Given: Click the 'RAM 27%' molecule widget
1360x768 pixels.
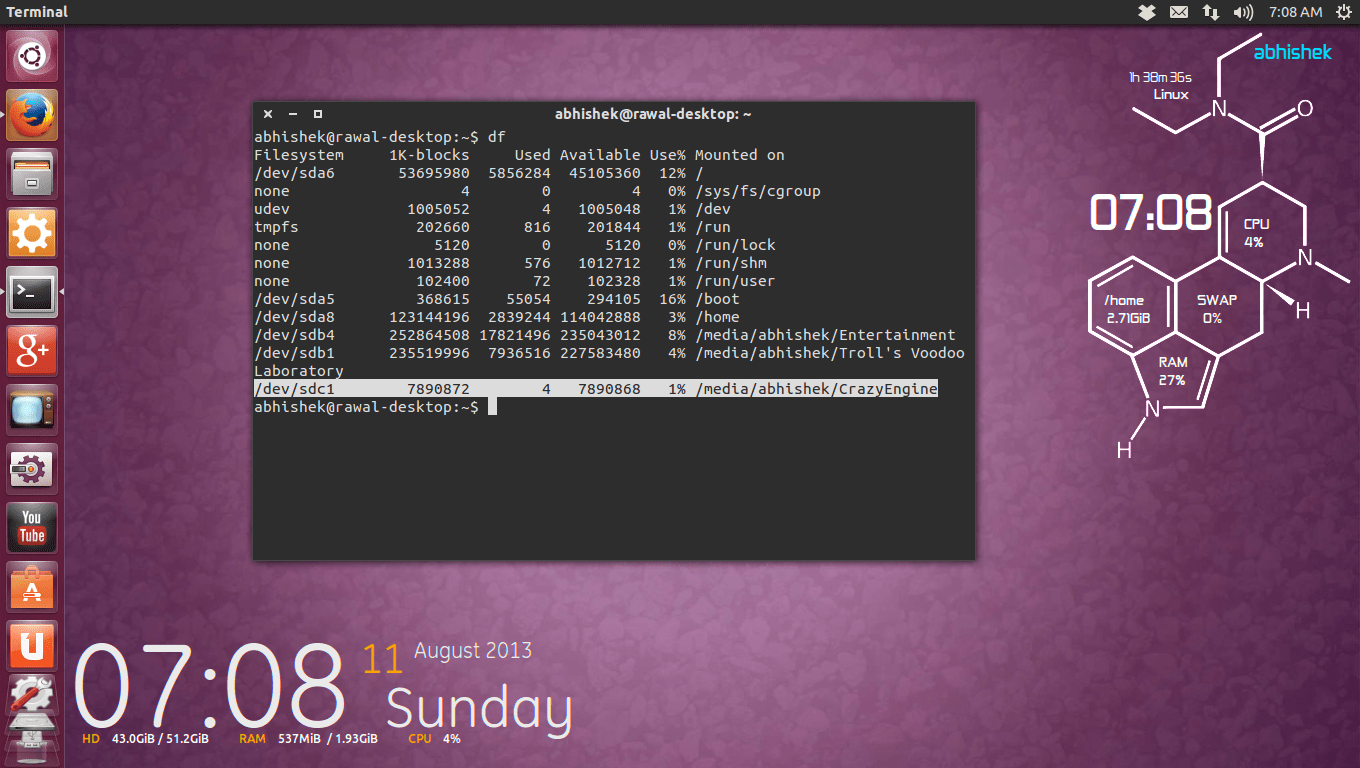Looking at the screenshot, I should [x=1173, y=371].
